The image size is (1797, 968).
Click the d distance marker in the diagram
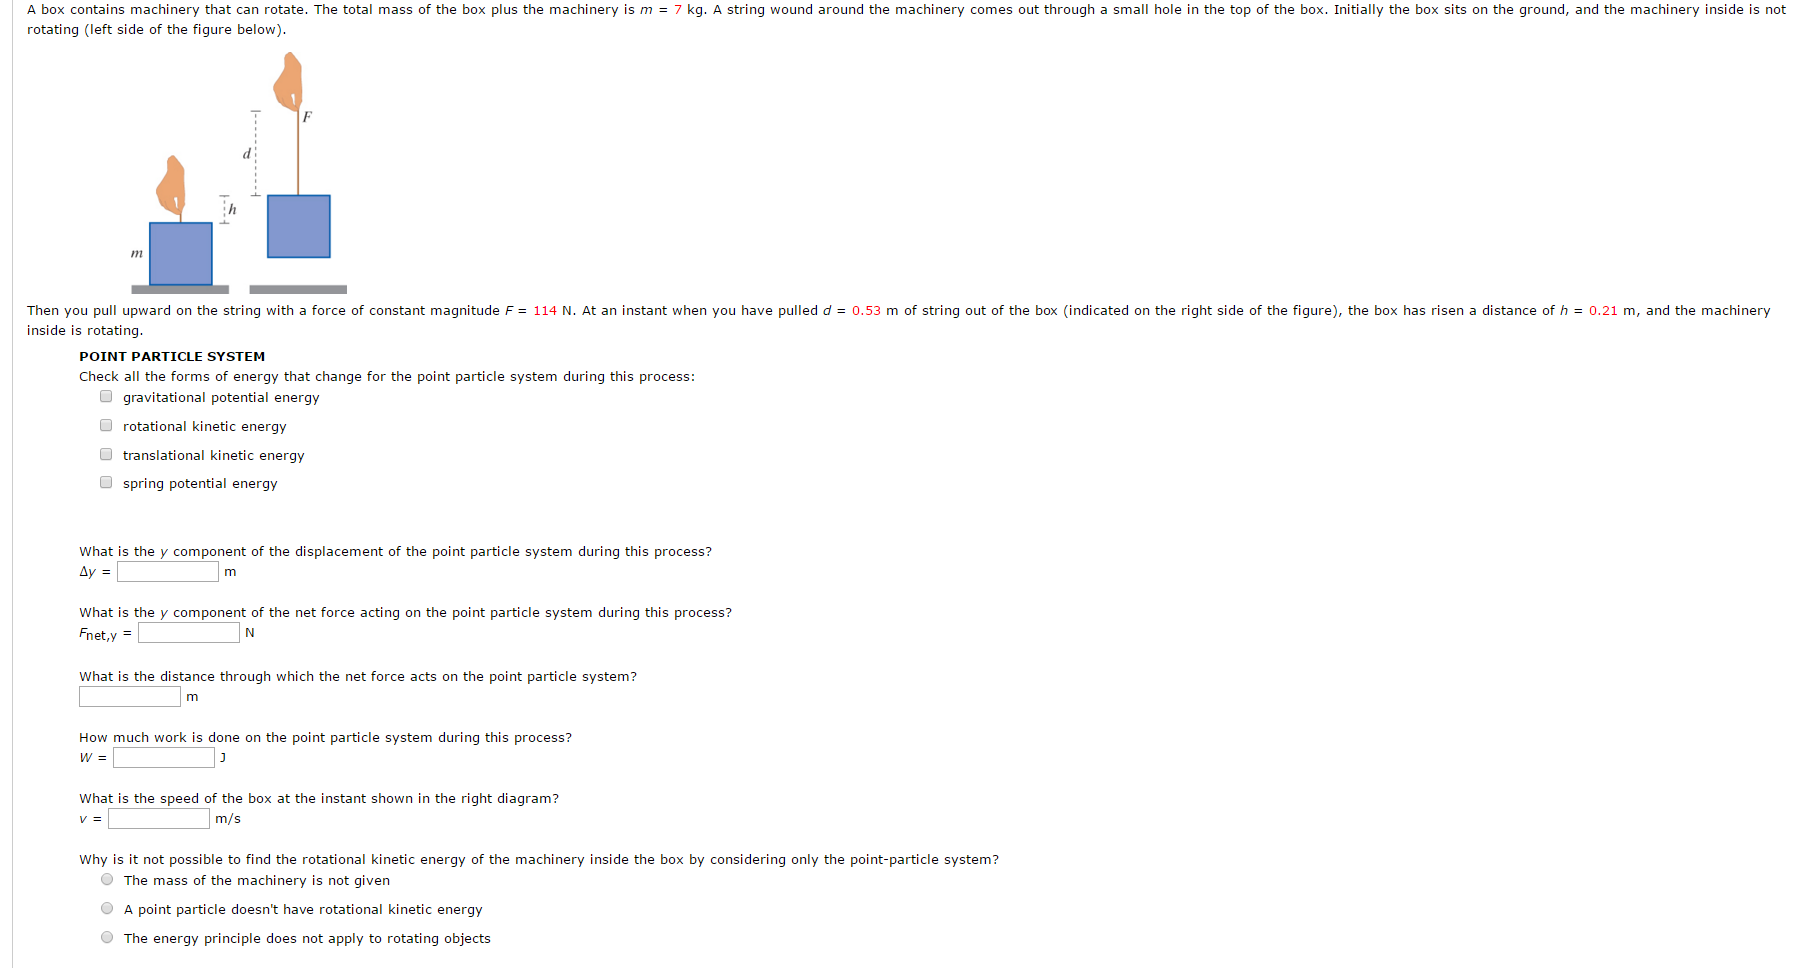[246, 154]
